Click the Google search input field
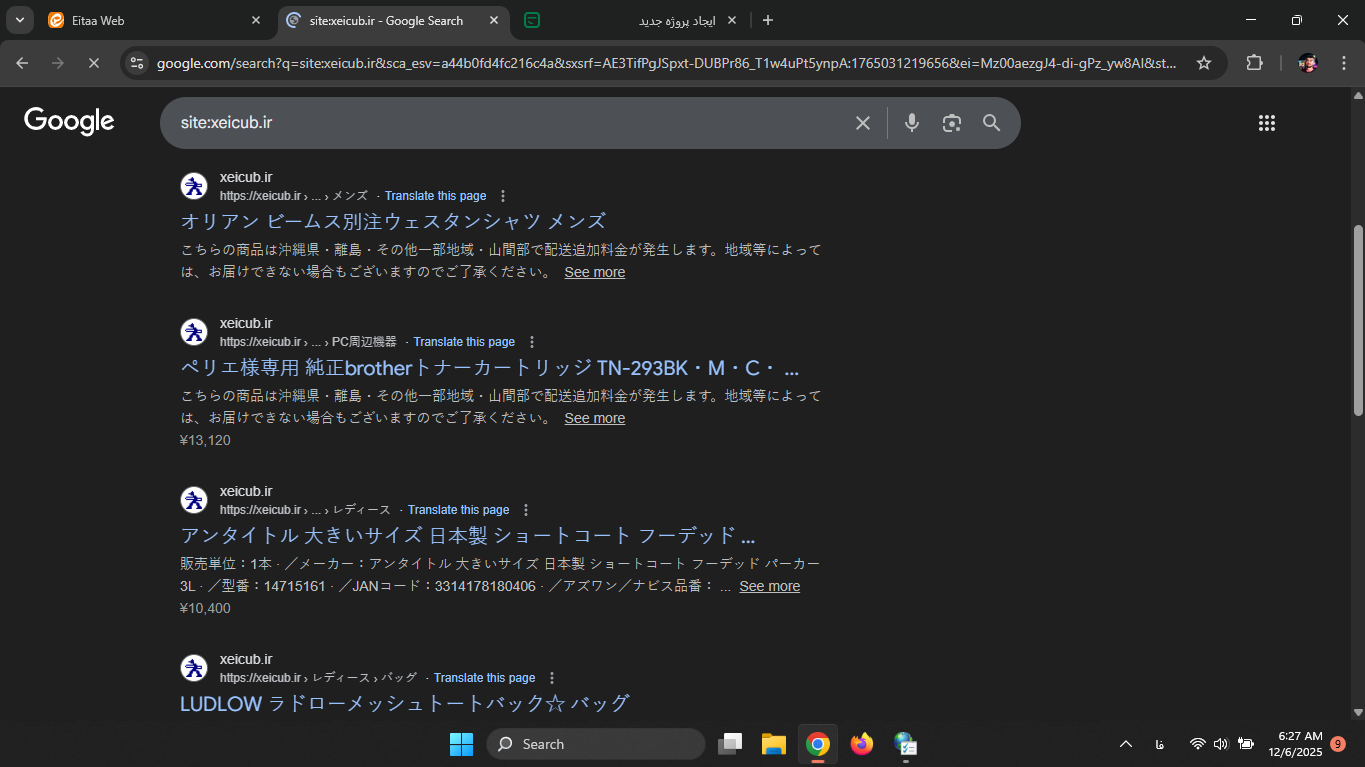 [x=500, y=123]
